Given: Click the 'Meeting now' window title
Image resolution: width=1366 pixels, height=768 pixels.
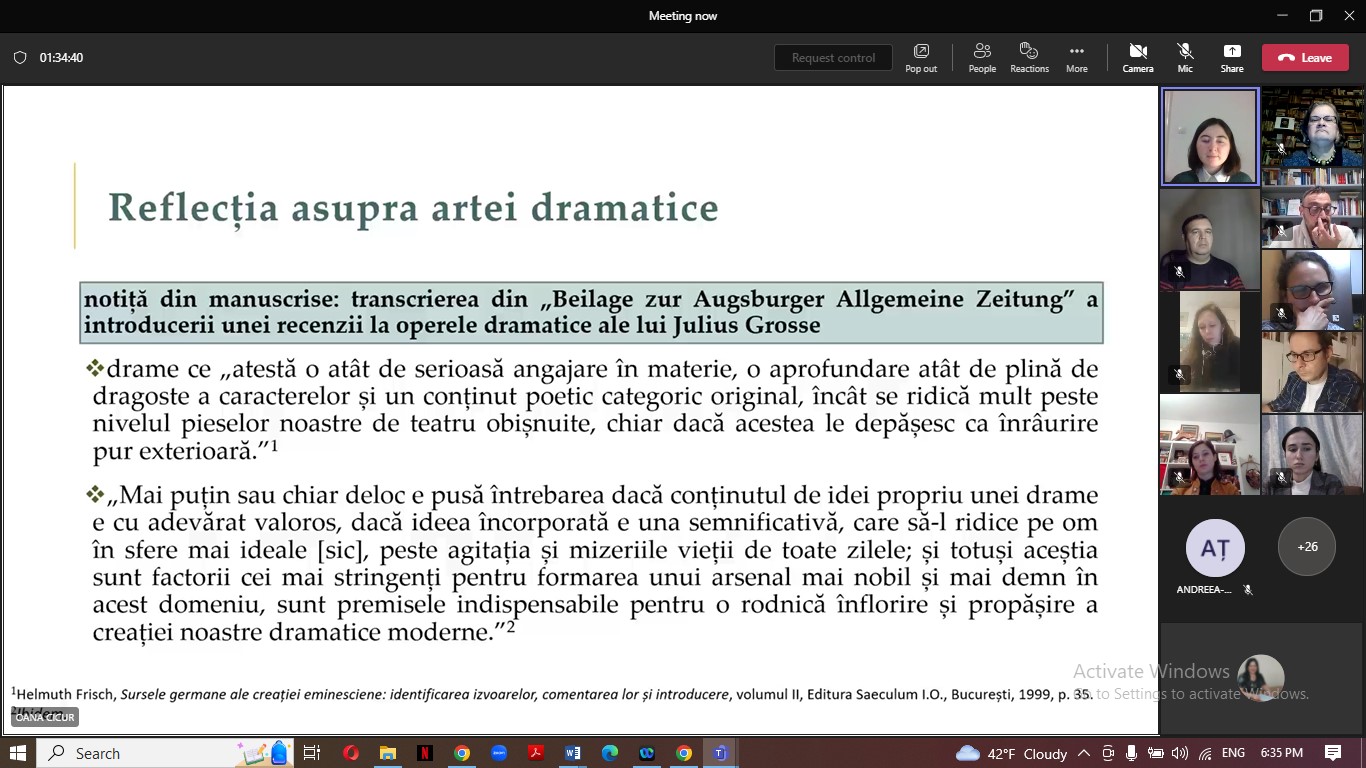Looking at the screenshot, I should (x=683, y=16).
